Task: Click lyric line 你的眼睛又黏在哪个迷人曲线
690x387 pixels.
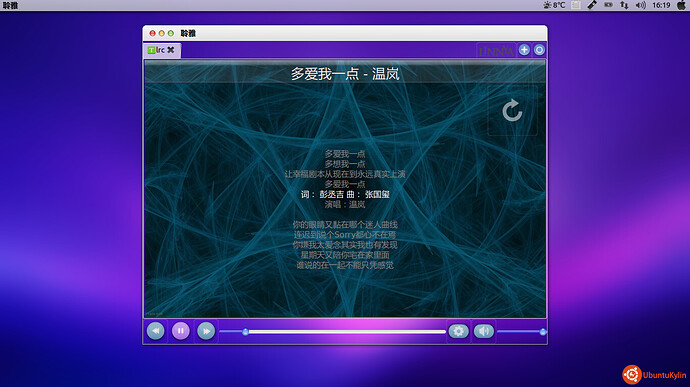Action: pos(345,225)
